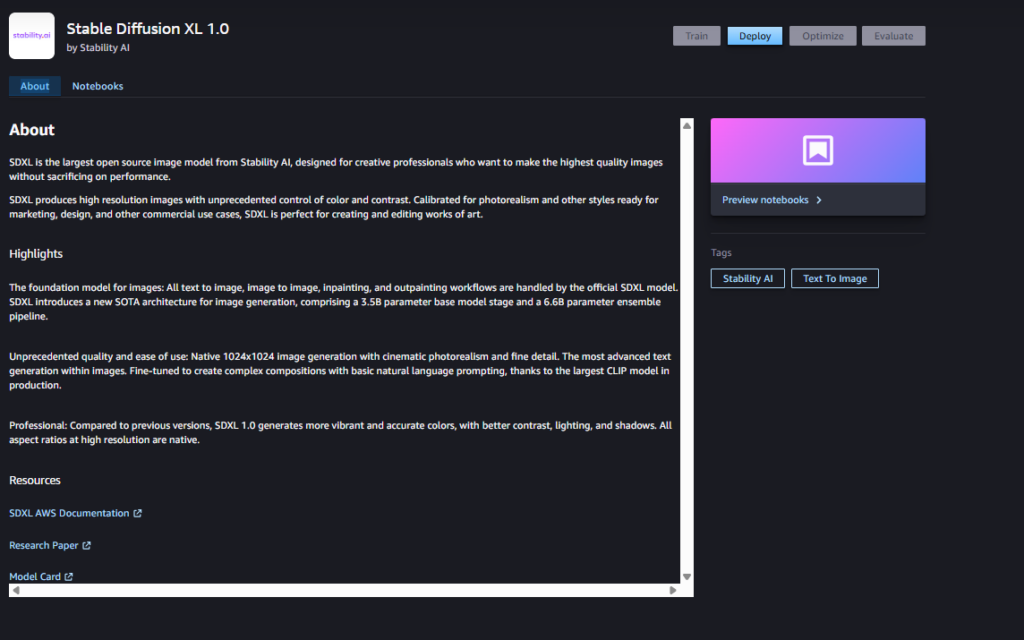Click the Tags label
This screenshot has width=1024, height=640.
point(721,253)
